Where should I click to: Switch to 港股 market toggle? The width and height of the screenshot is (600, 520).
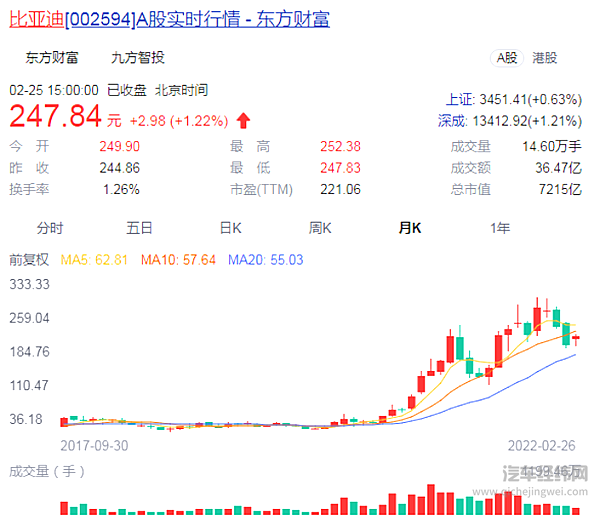coord(545,58)
